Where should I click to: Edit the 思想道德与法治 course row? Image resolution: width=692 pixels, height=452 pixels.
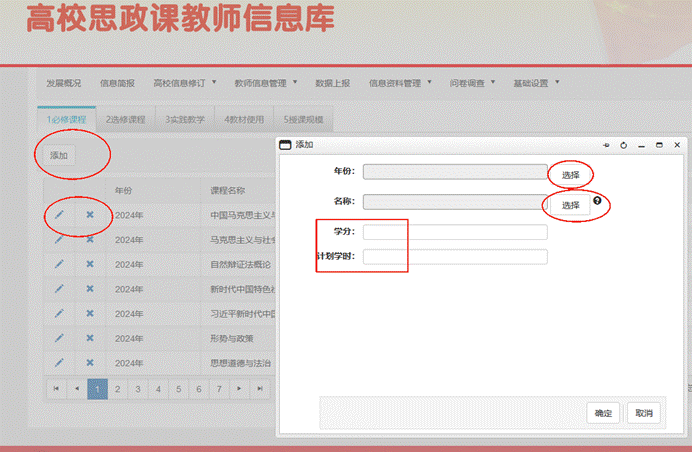point(58,362)
